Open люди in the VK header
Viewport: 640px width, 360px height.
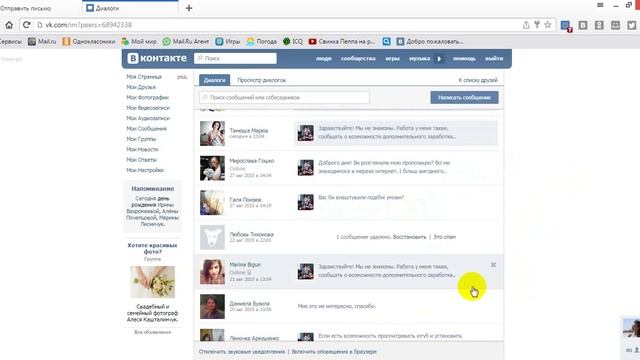point(324,59)
